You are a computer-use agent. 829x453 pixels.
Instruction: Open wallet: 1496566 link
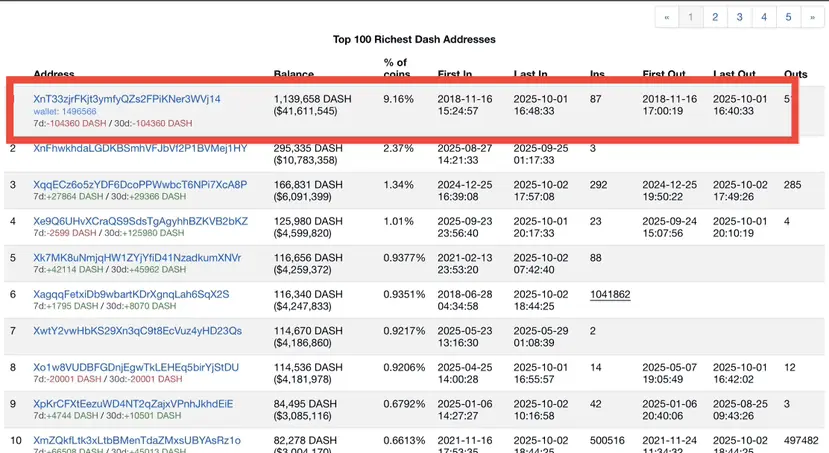coord(65,112)
